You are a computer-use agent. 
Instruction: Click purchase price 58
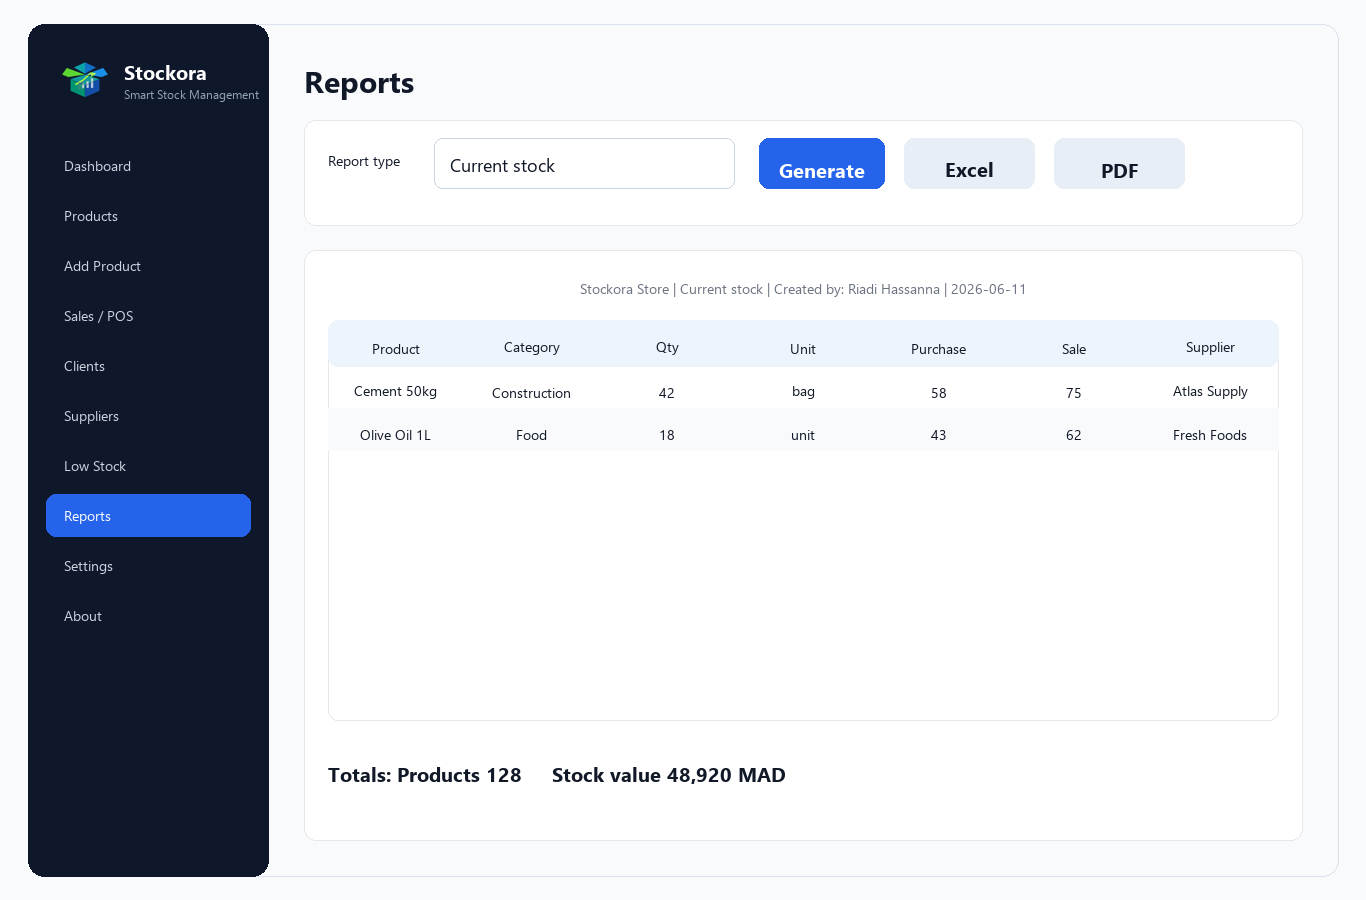[x=938, y=393]
